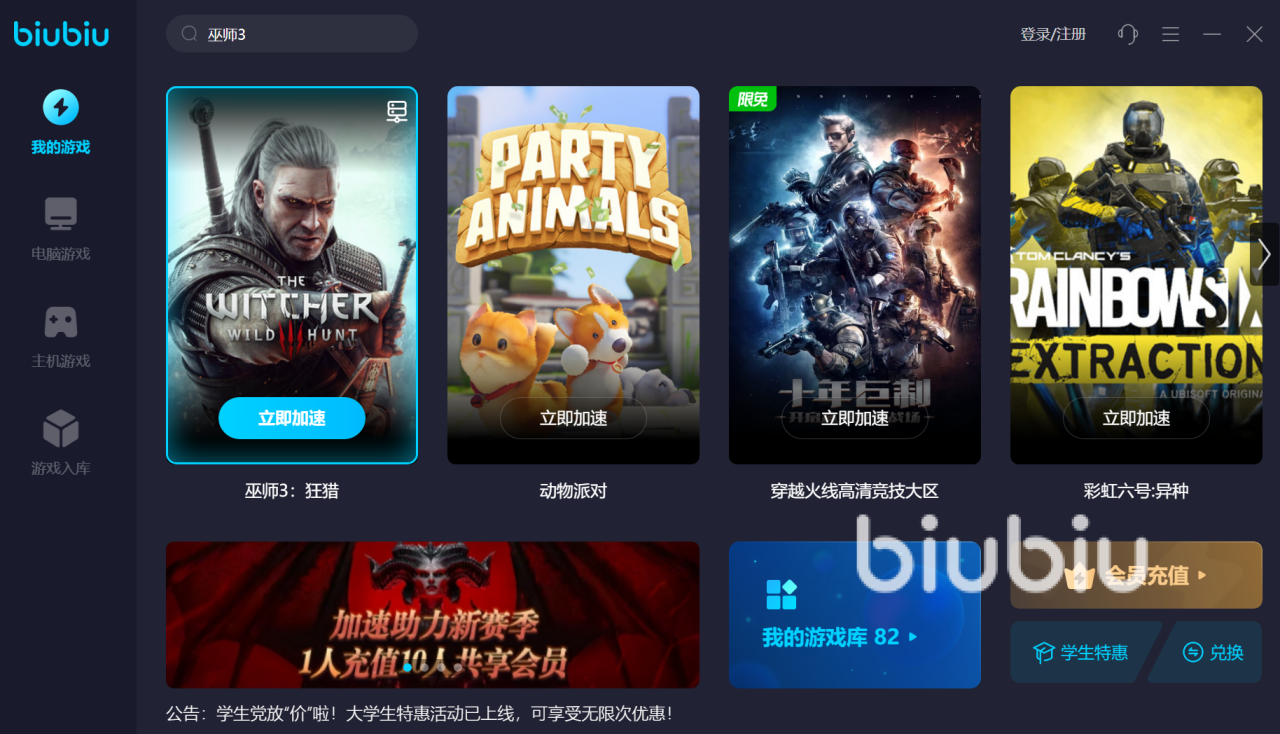Open 主机游戏 gamepad icon in sidebar
The width and height of the screenshot is (1280, 734).
(x=61, y=322)
